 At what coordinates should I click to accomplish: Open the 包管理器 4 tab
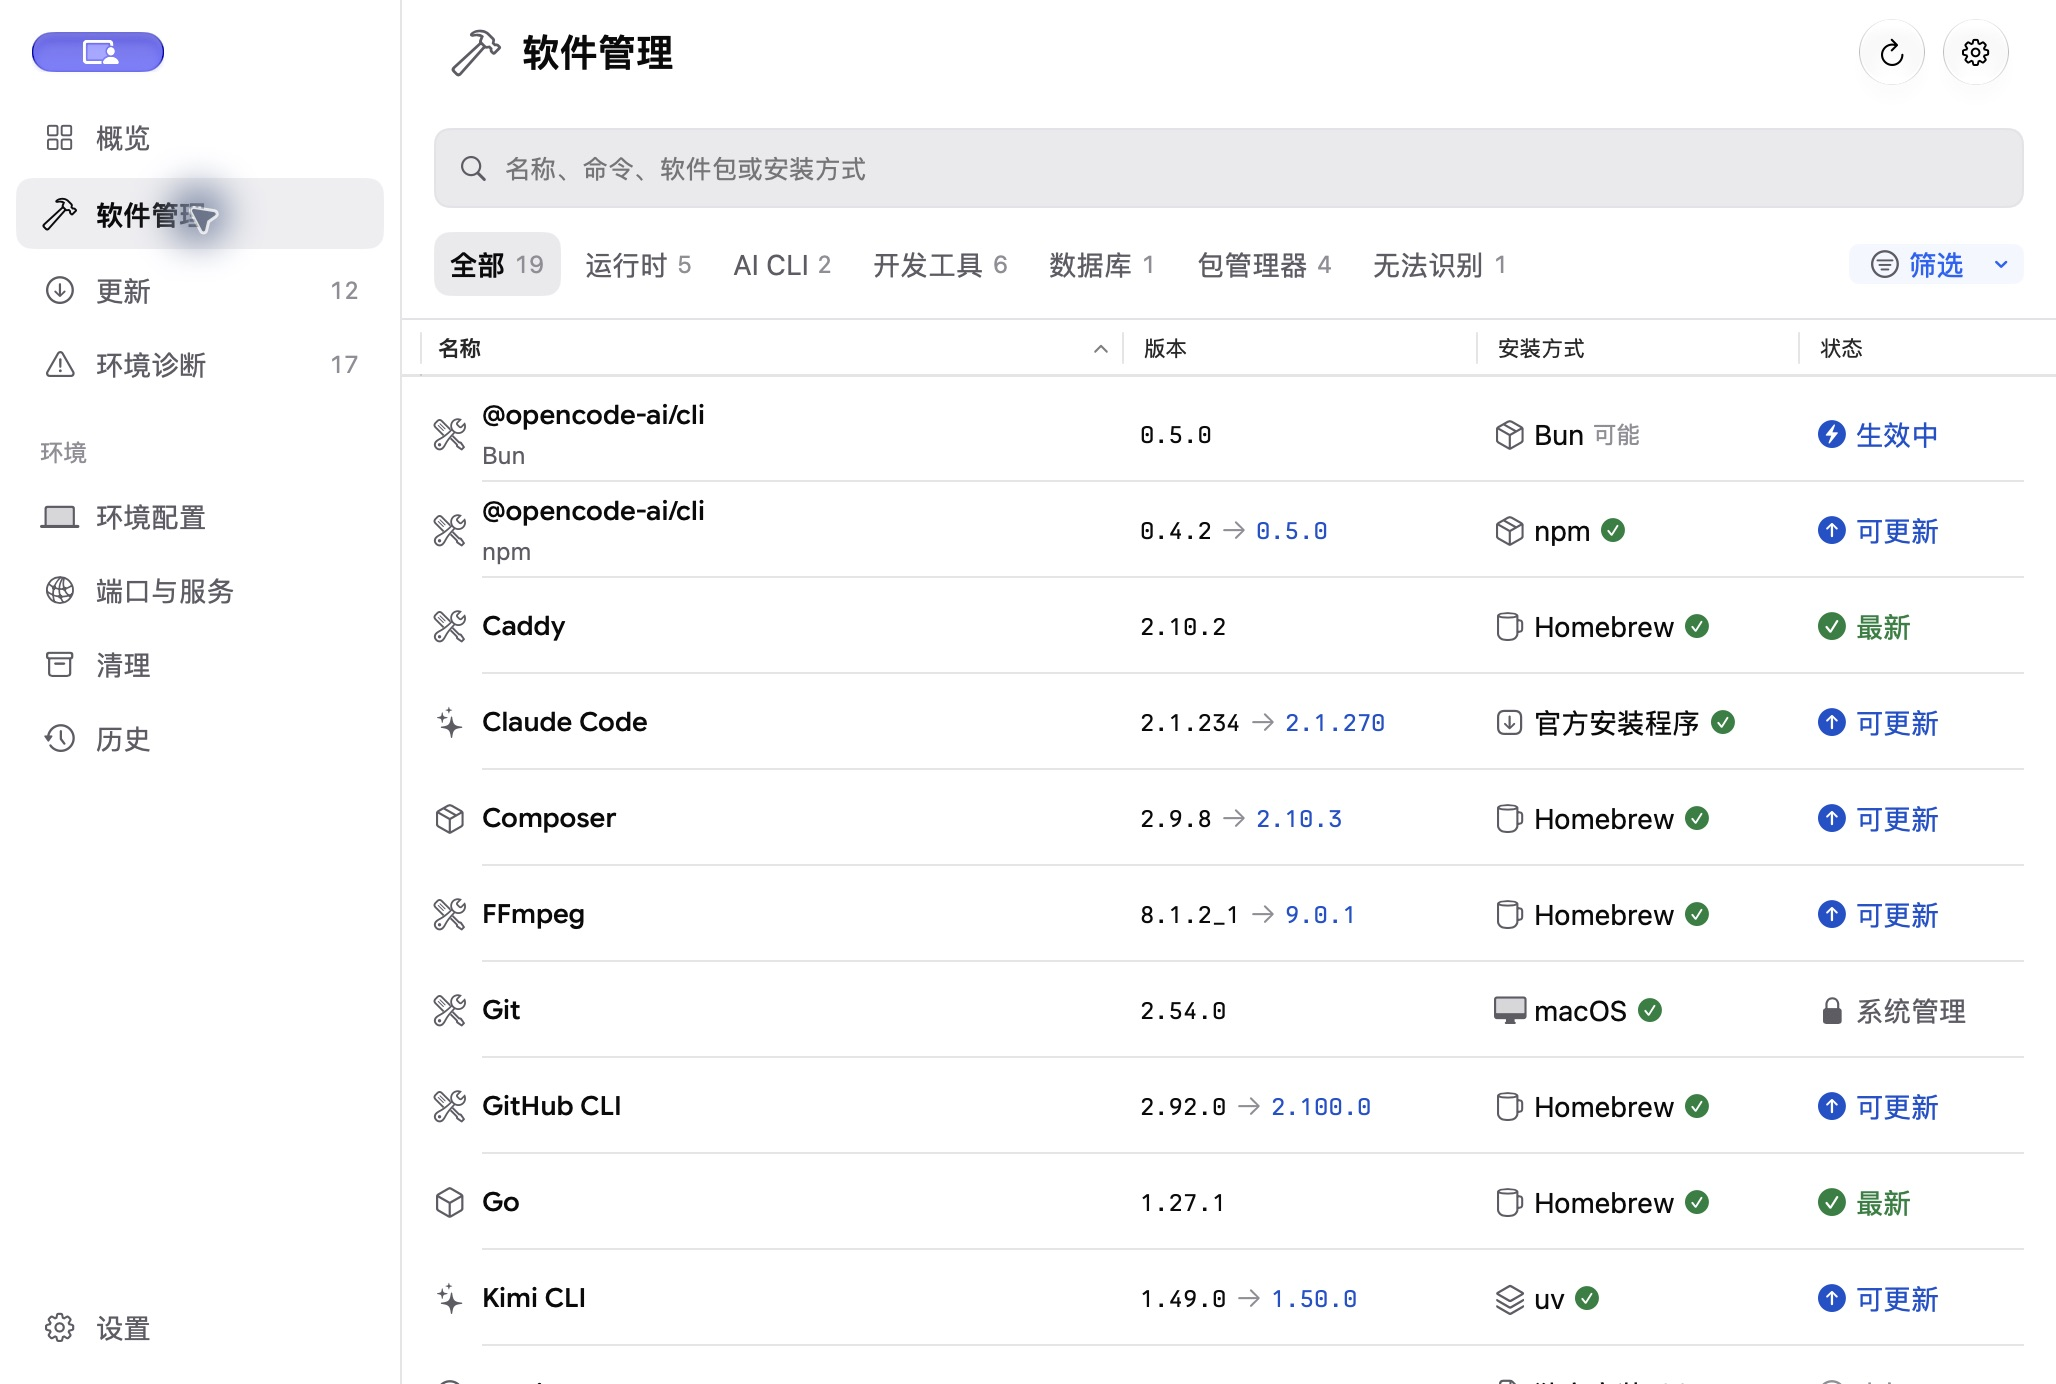click(1264, 264)
